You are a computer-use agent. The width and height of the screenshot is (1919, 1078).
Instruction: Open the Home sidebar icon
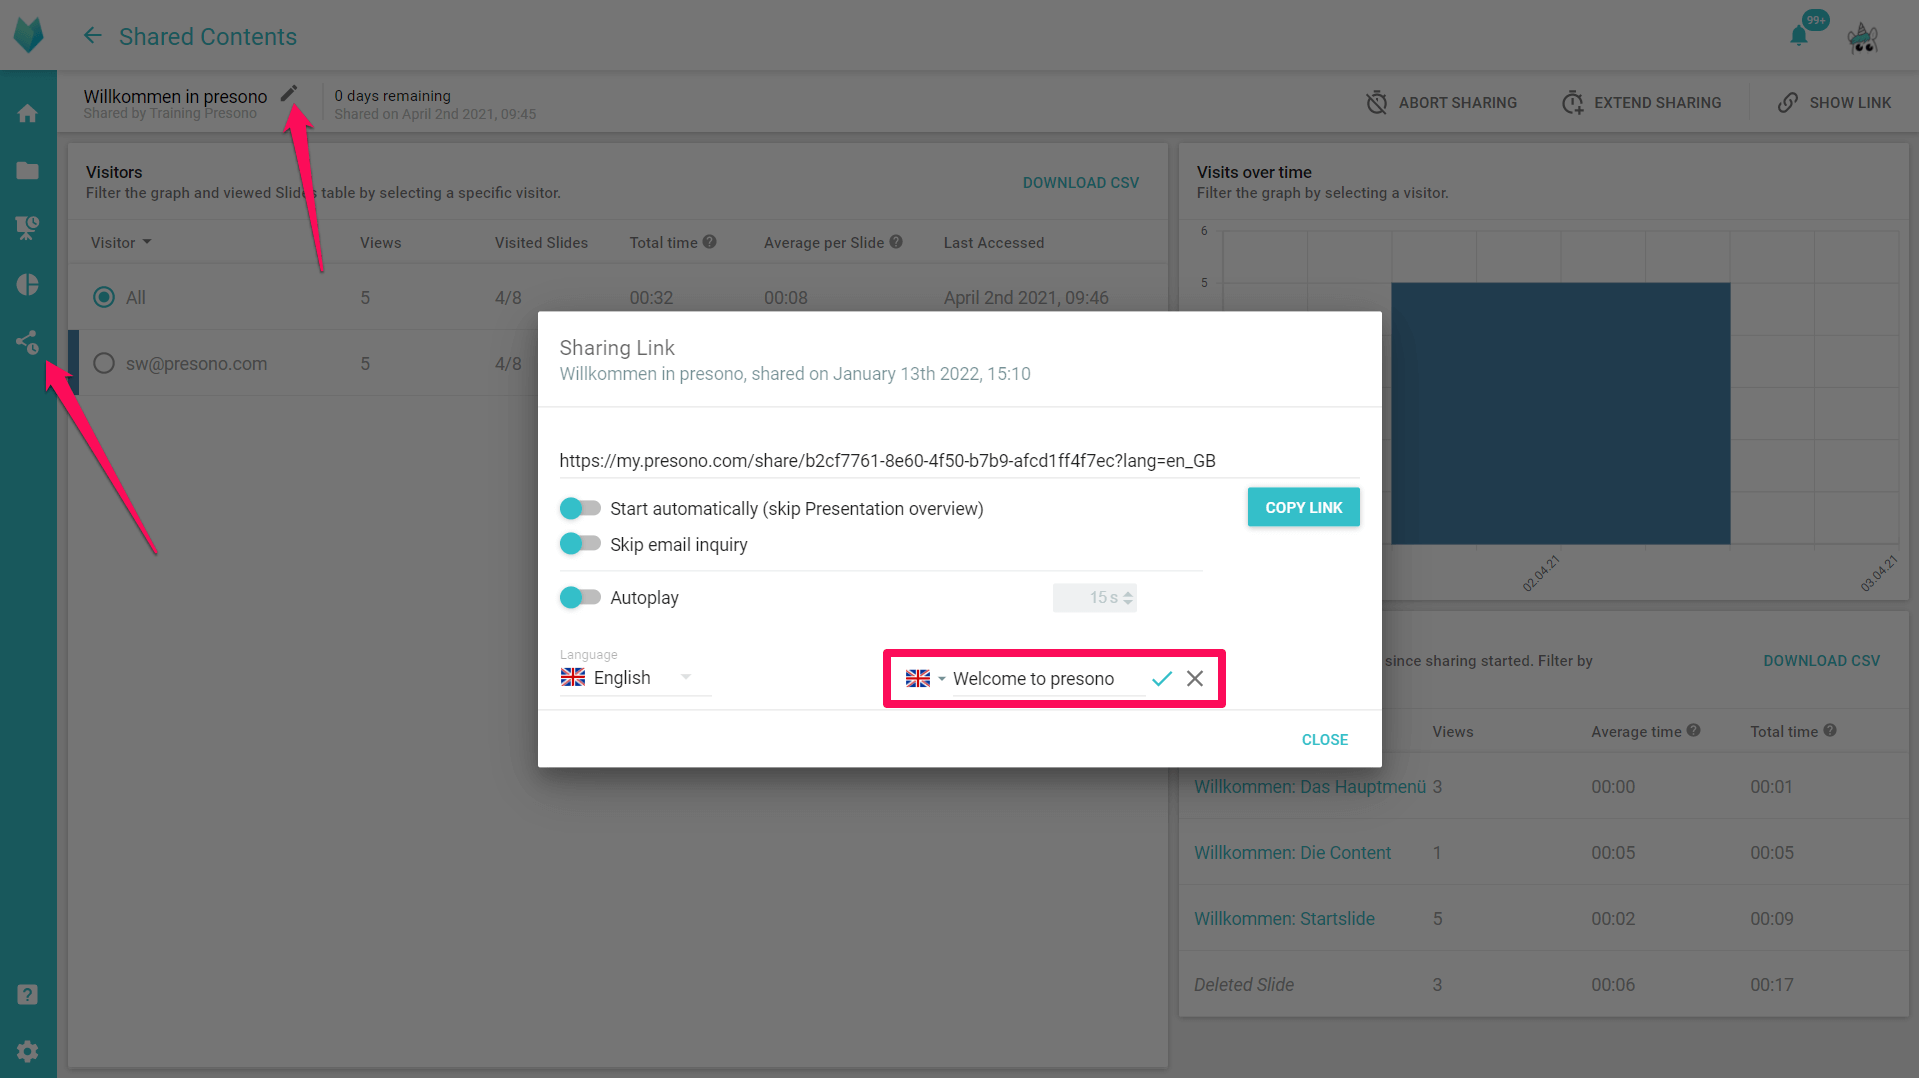(x=28, y=113)
